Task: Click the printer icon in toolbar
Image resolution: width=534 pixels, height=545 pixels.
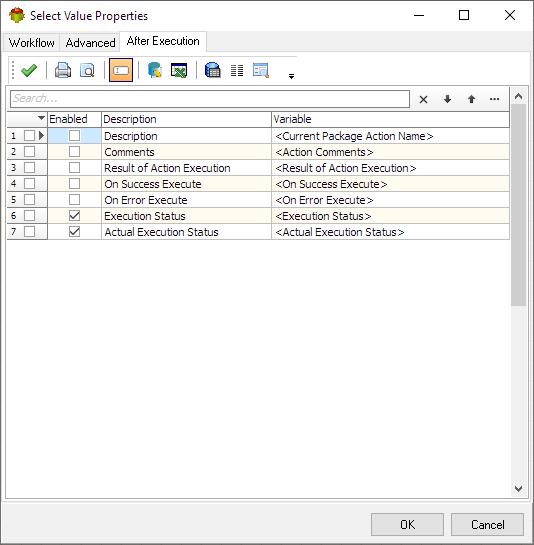Action: 63,70
